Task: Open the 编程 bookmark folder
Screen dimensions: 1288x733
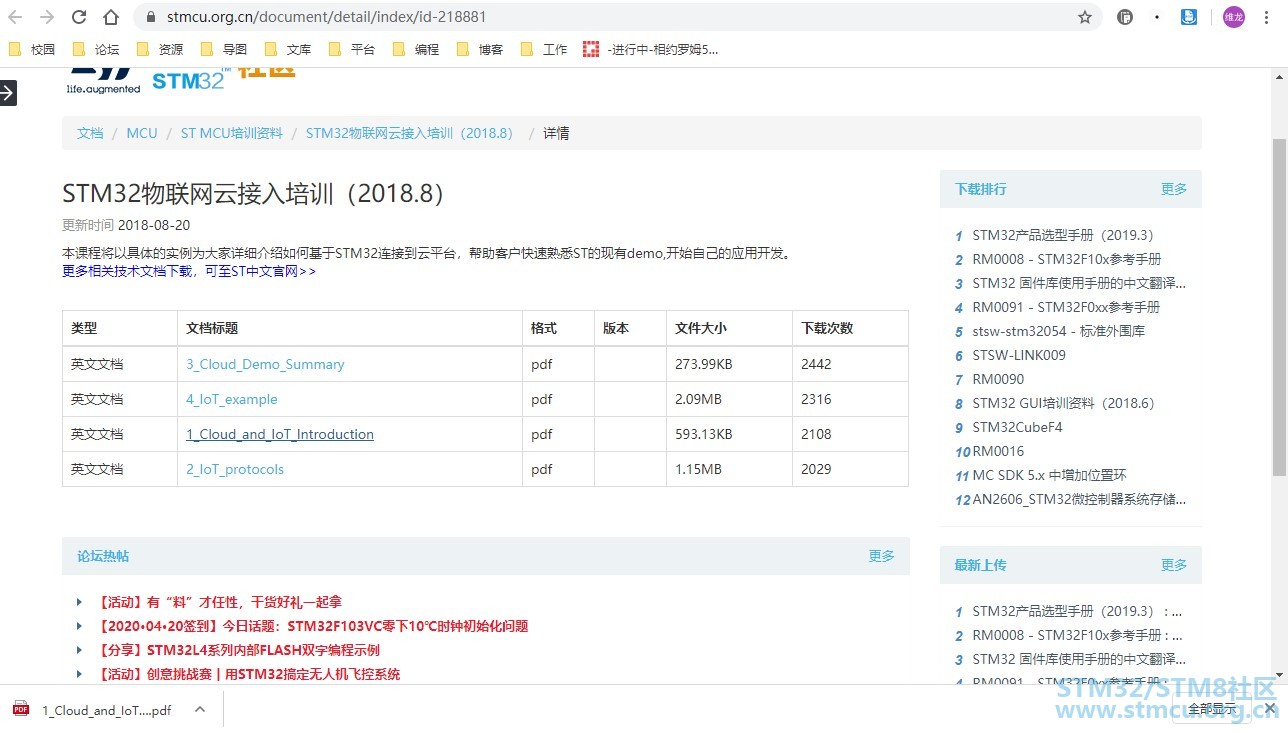Action: (416, 49)
